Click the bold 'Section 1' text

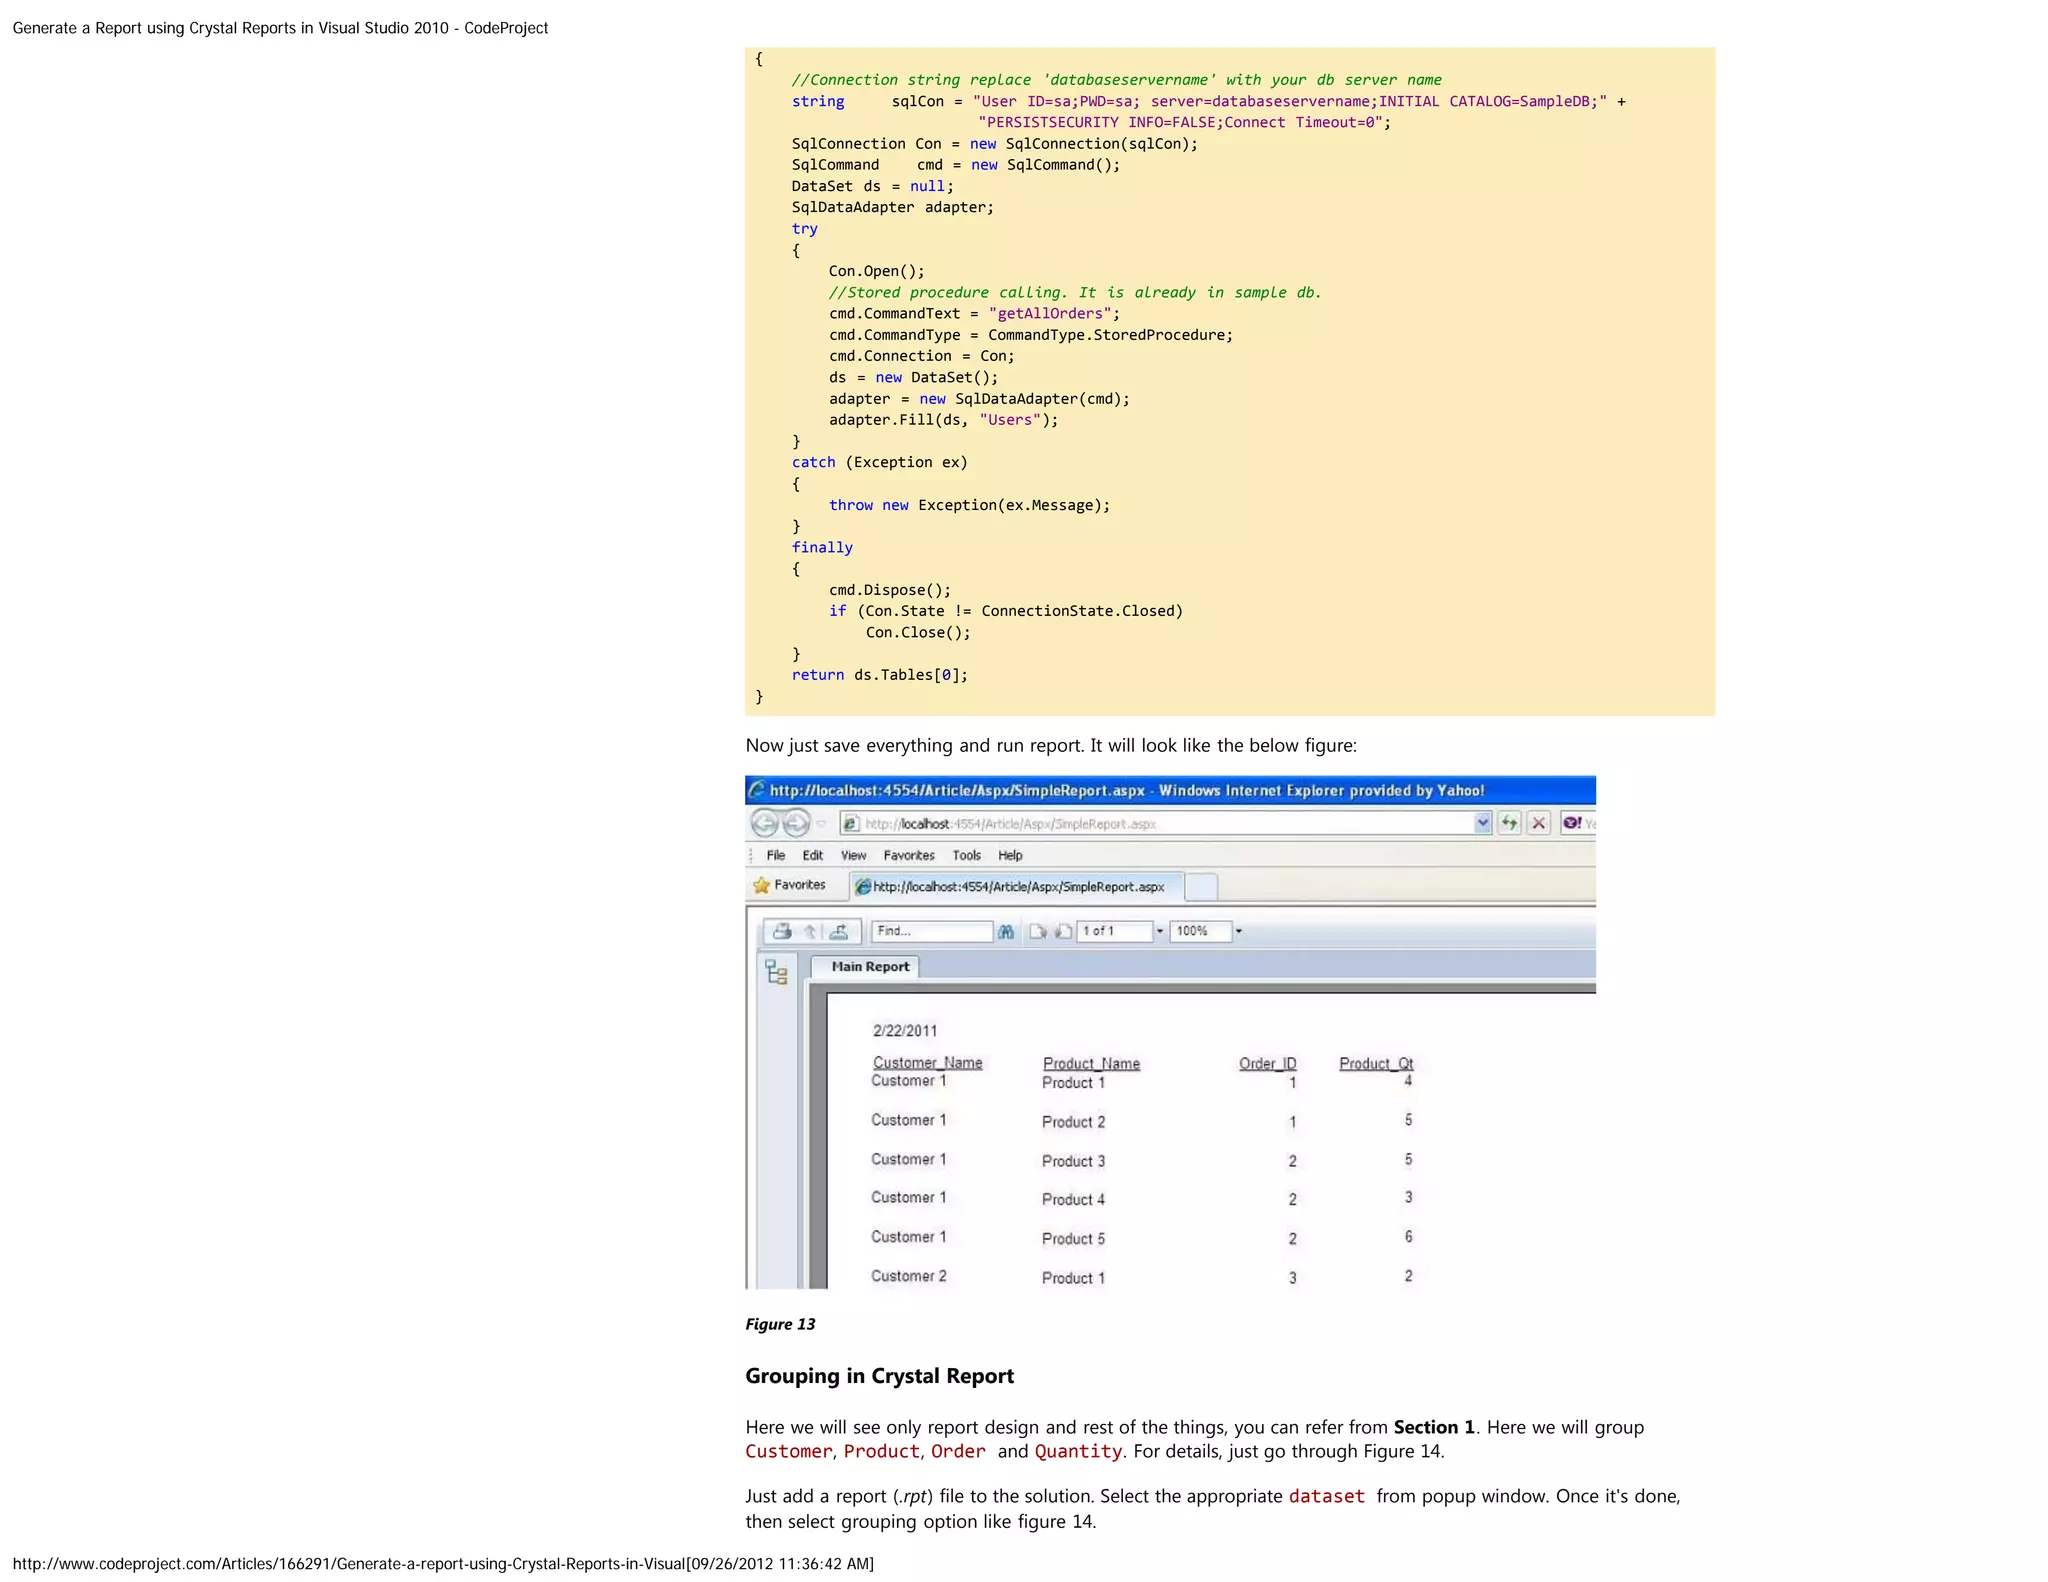[1434, 1427]
